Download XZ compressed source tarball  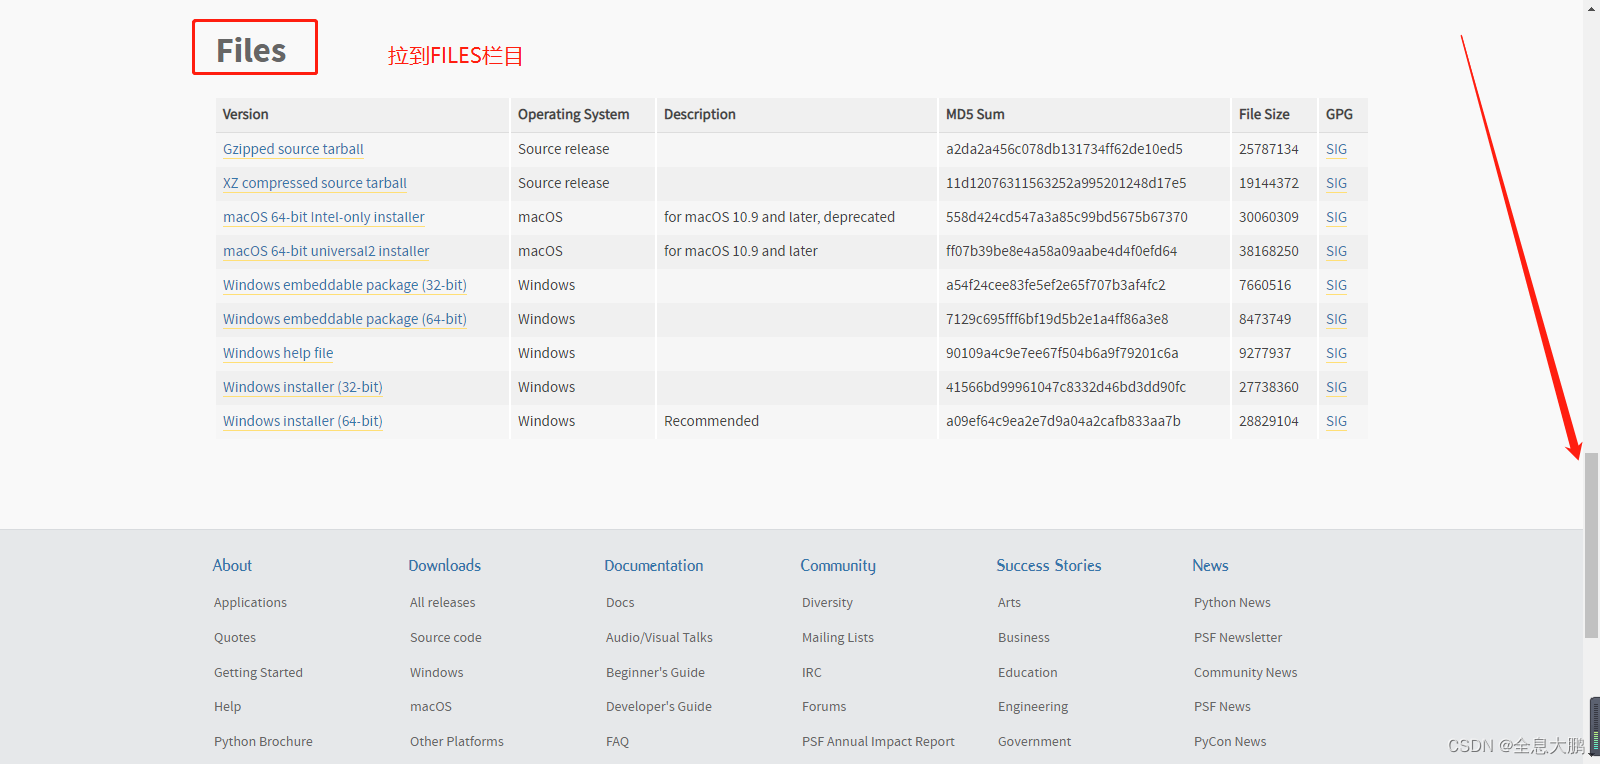315,183
